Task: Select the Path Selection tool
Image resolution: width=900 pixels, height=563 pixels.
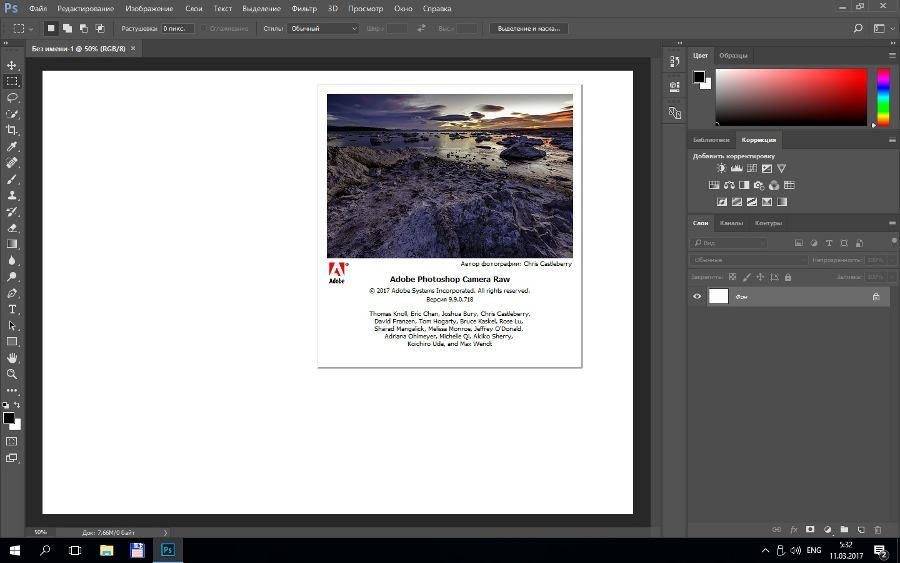Action: [x=11, y=325]
